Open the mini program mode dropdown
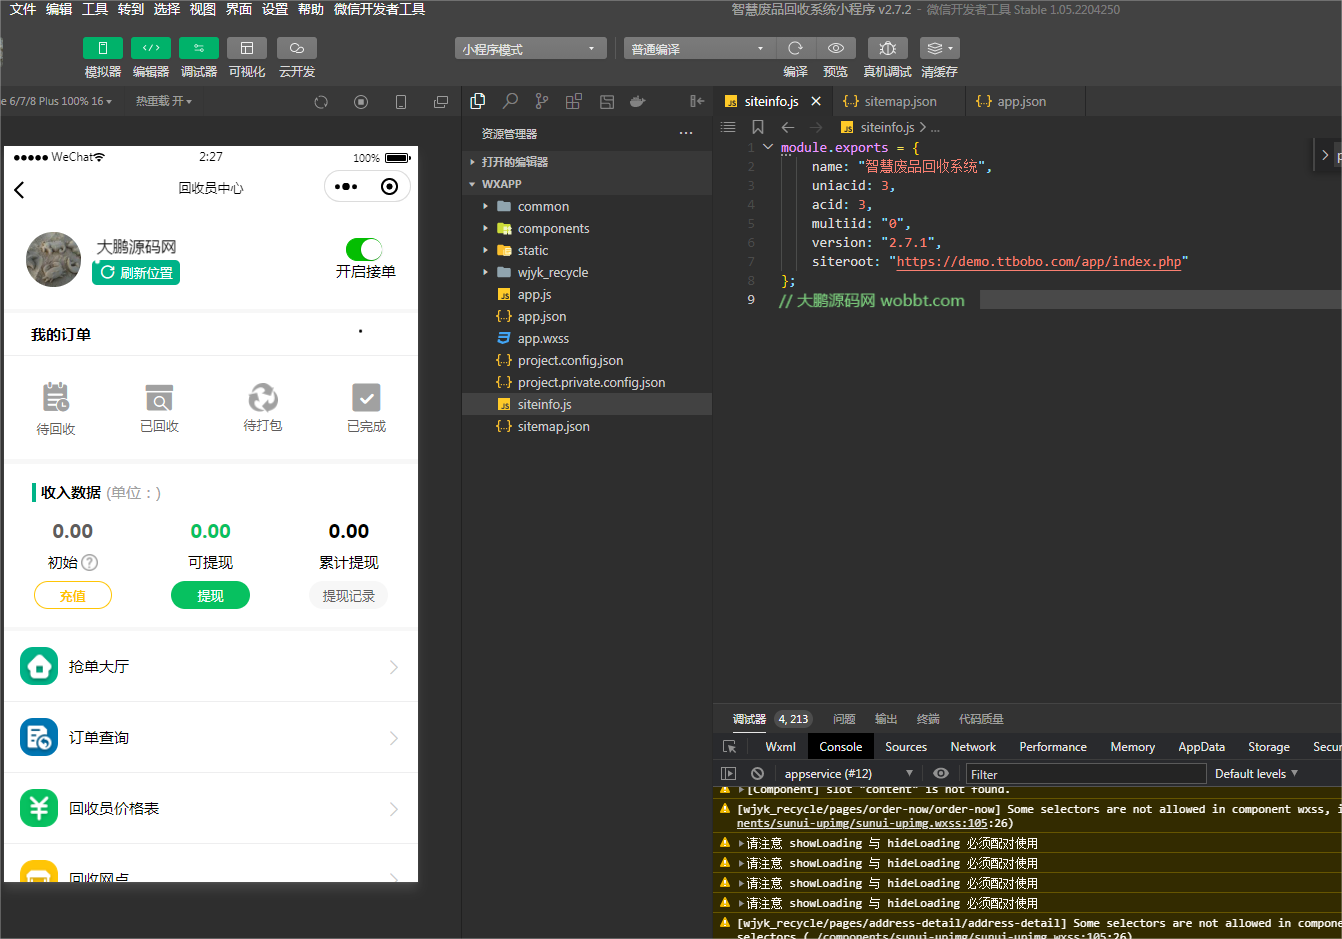This screenshot has width=1342, height=939. point(530,49)
